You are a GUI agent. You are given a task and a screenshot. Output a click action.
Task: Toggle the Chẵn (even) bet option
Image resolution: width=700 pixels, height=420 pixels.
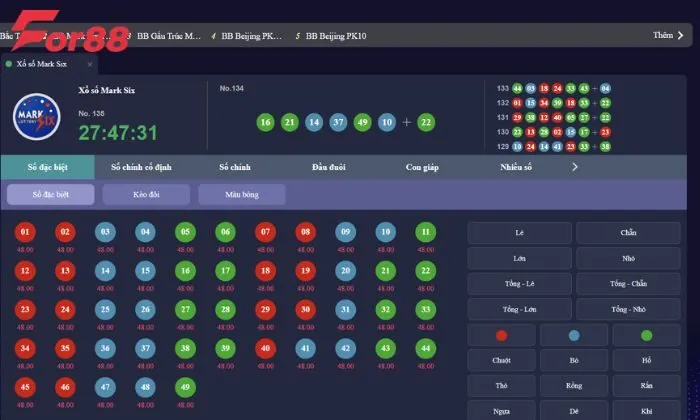628,233
